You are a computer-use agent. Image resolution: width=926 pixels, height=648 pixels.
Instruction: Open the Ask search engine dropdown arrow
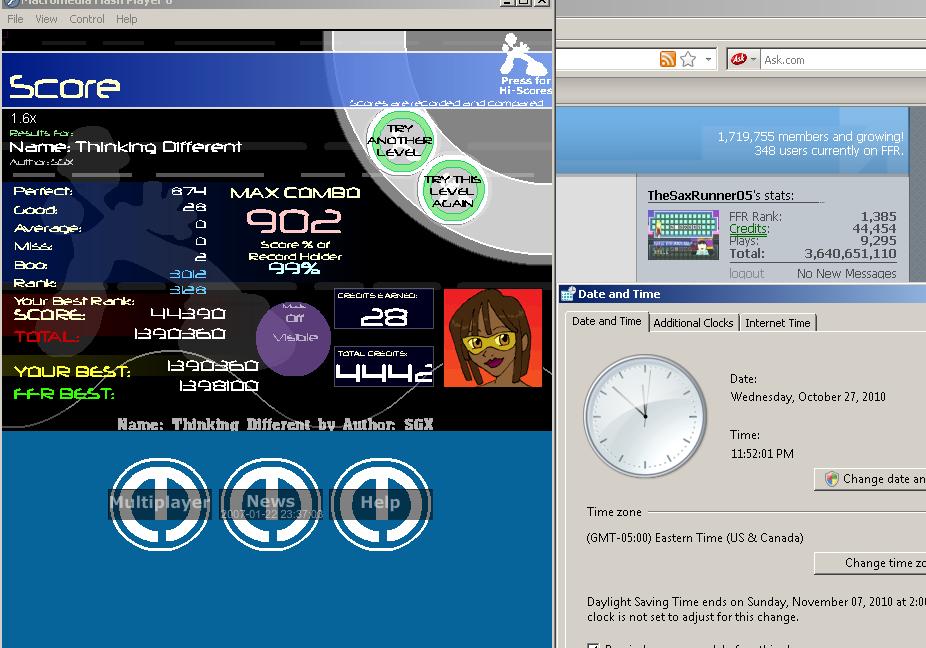click(754, 59)
